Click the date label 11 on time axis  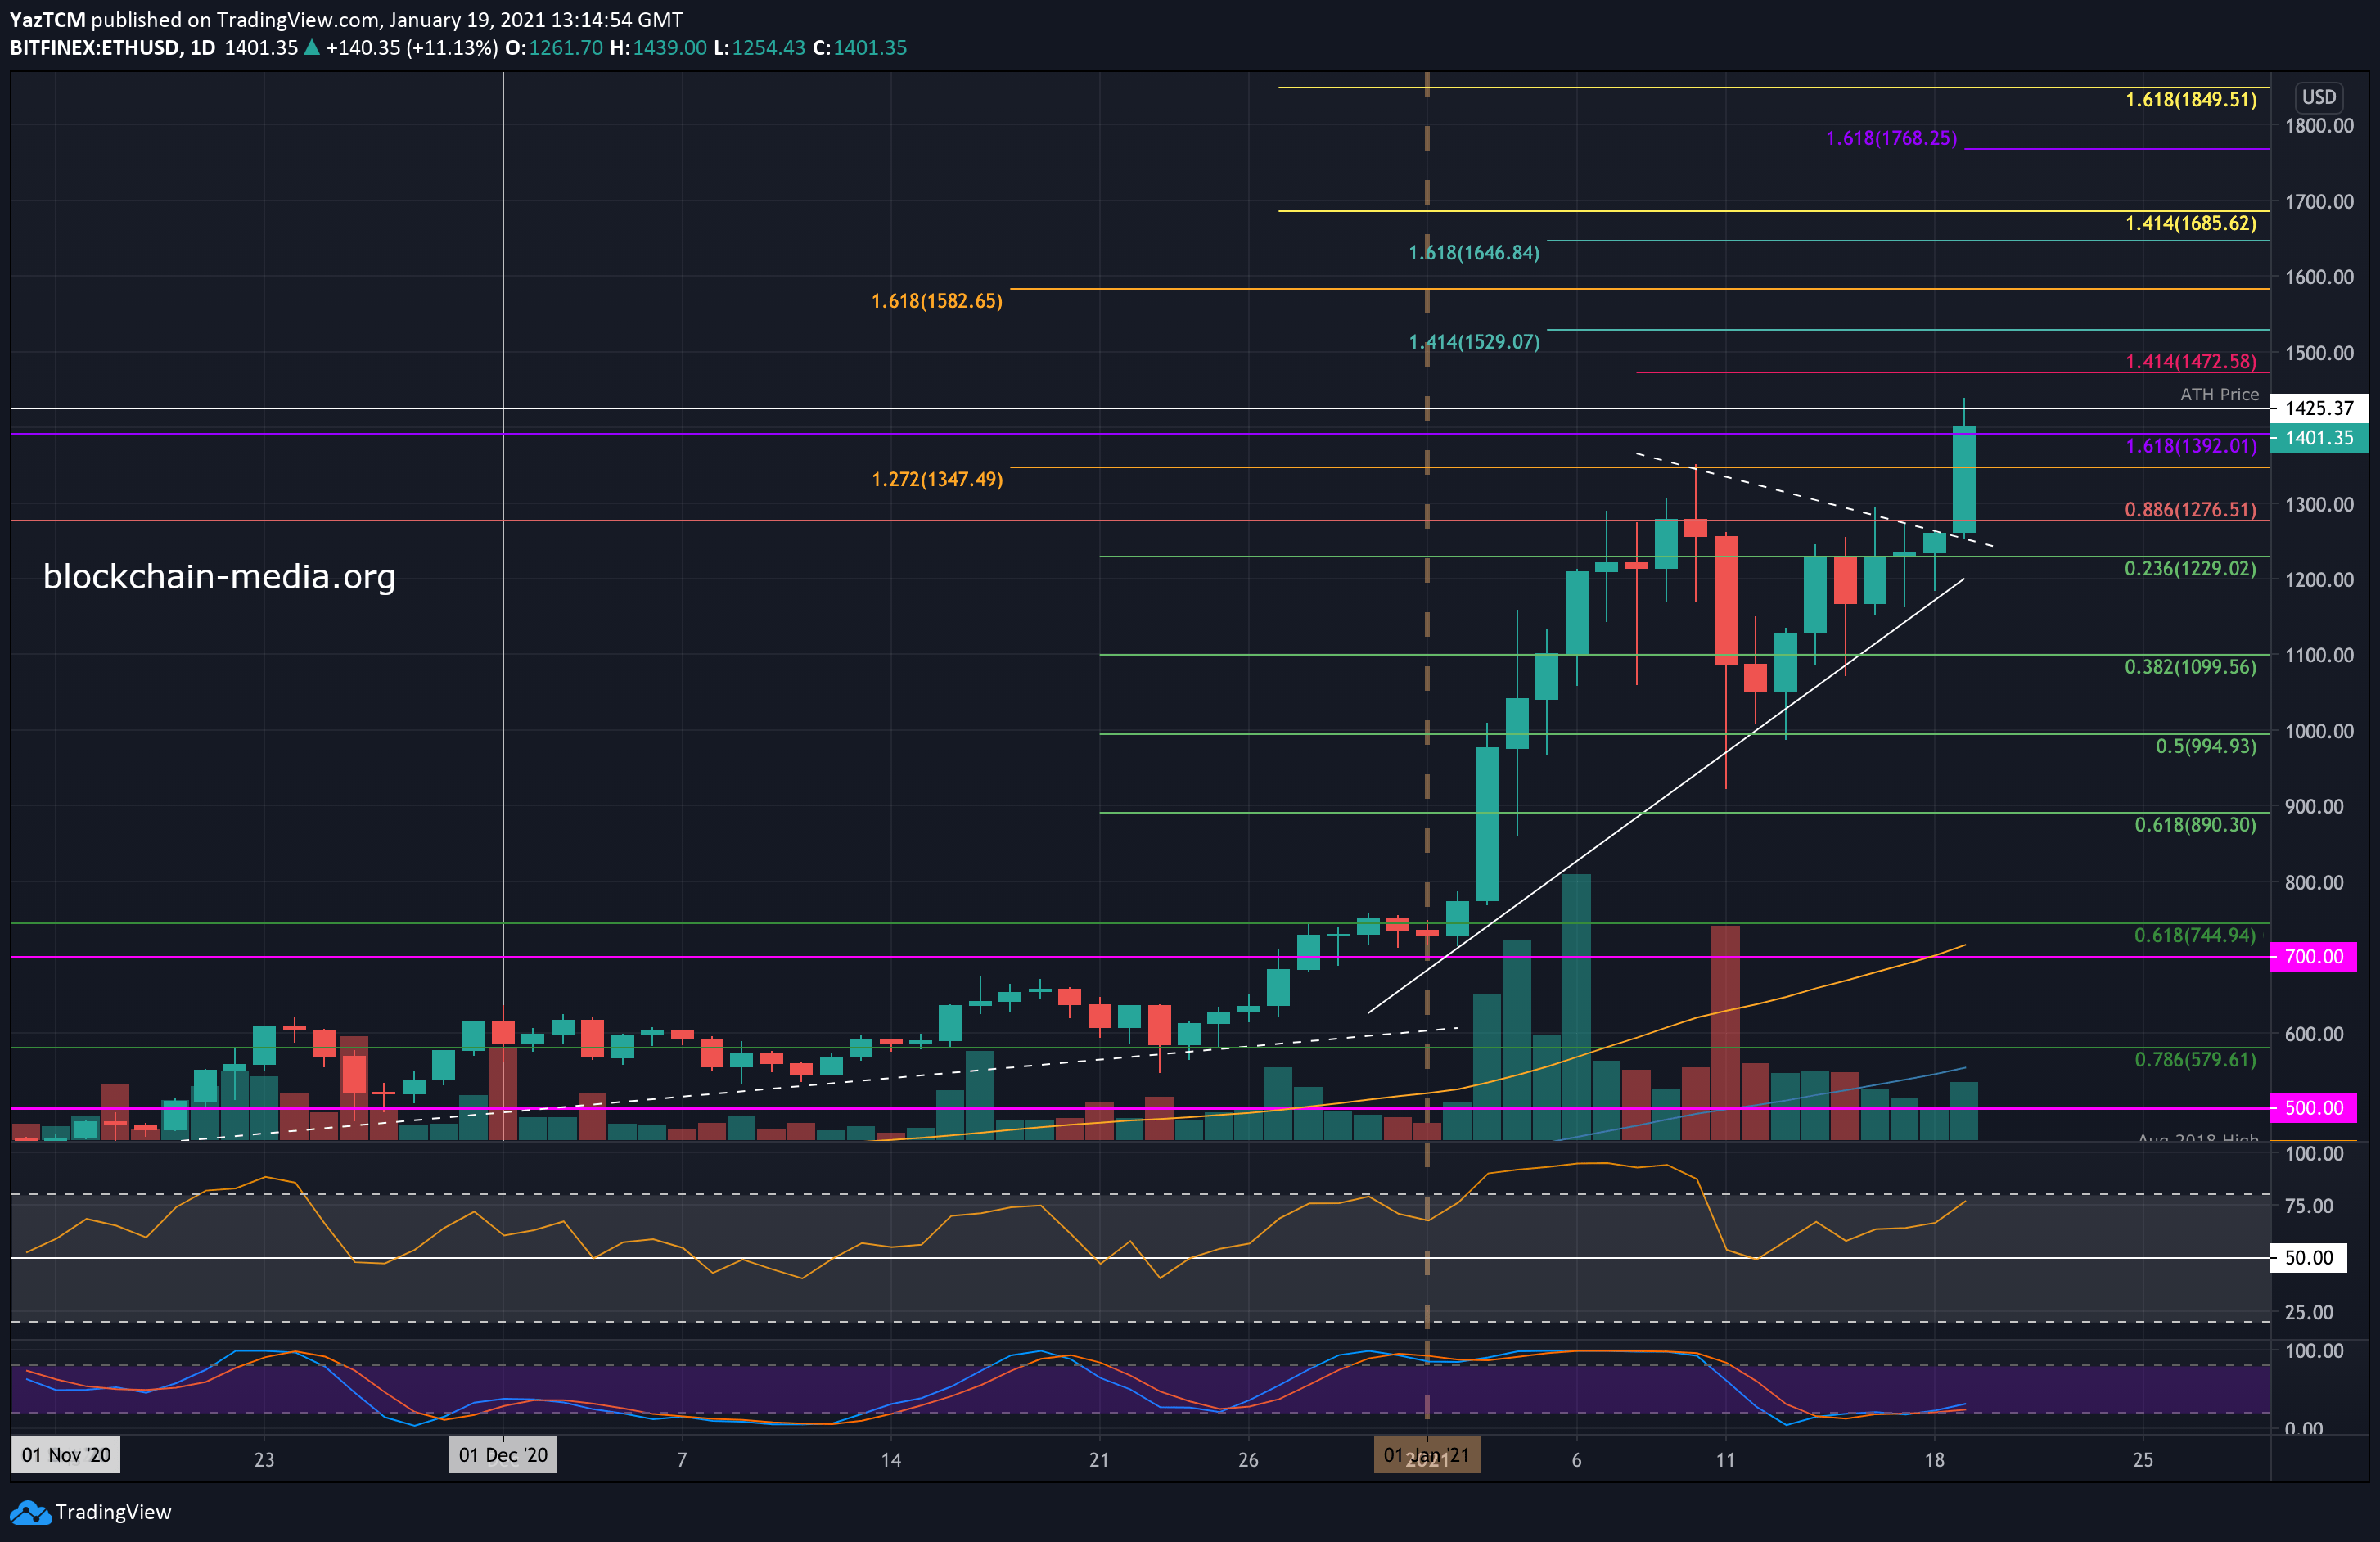pyautogui.click(x=1725, y=1459)
